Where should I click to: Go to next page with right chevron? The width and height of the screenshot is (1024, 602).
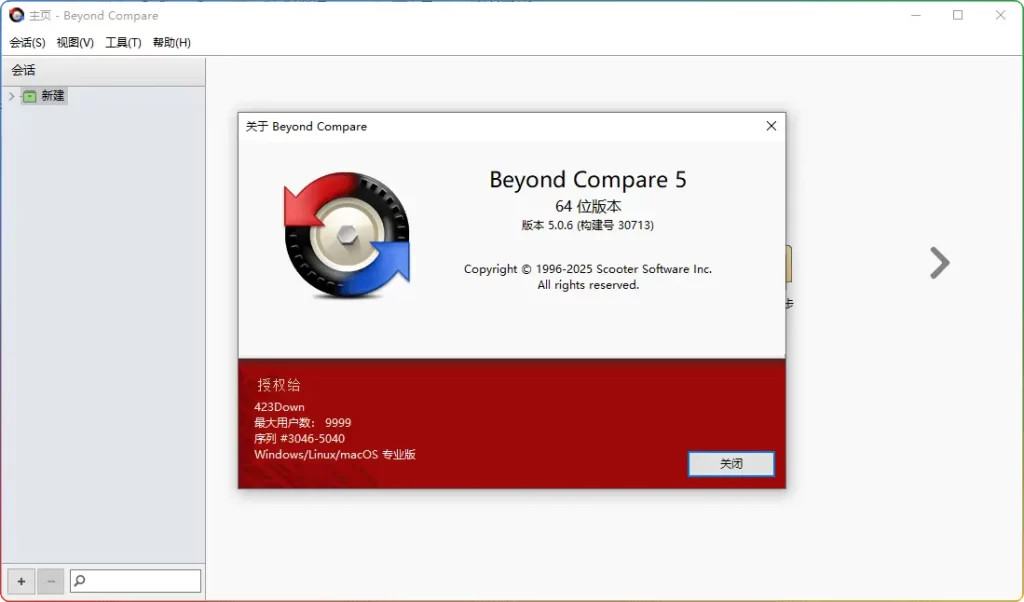tap(940, 263)
